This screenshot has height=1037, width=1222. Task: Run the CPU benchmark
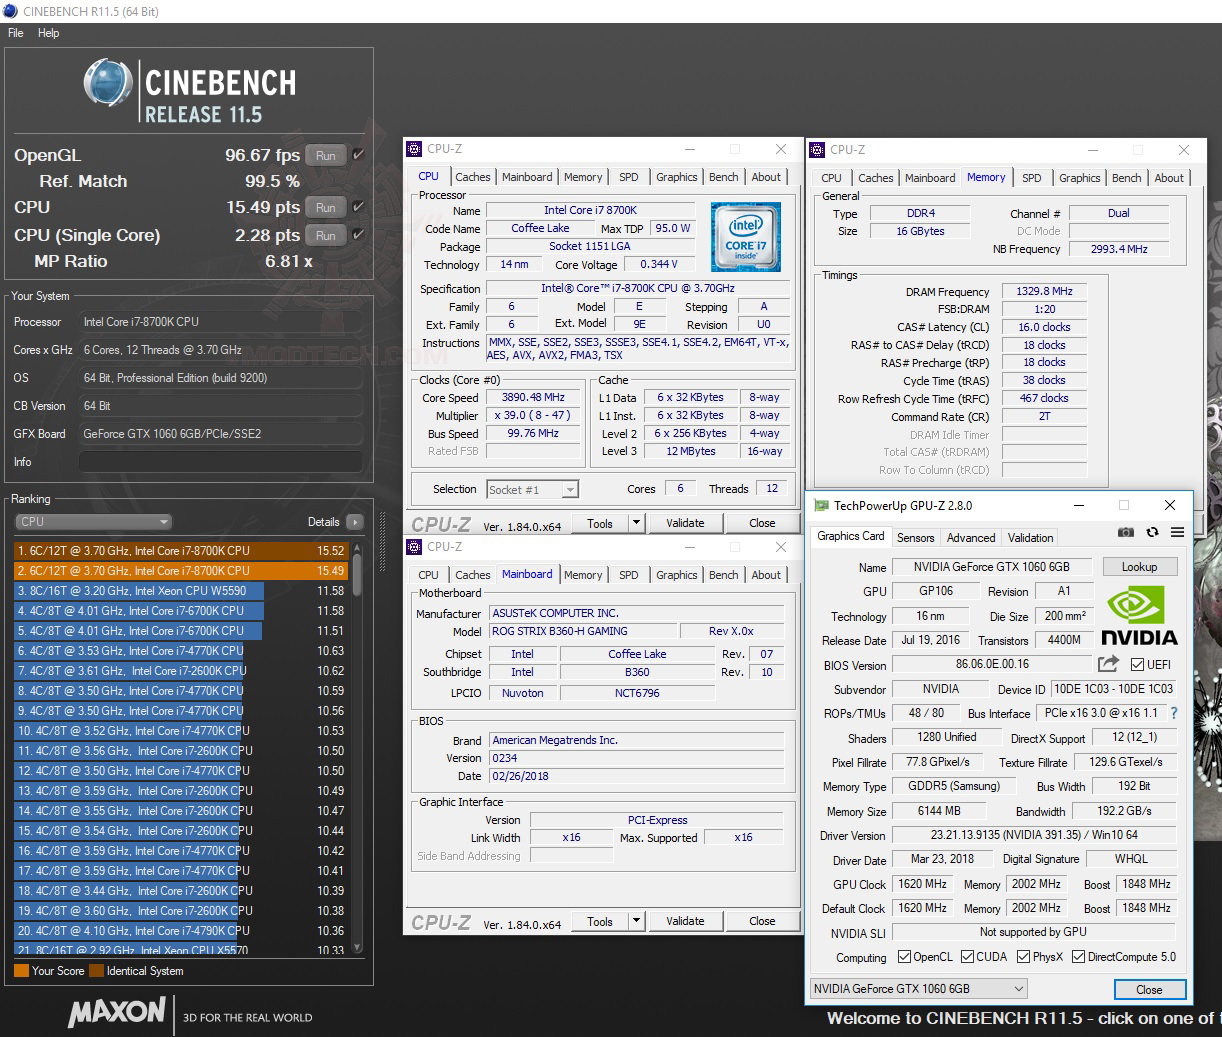pyautogui.click(x=326, y=207)
